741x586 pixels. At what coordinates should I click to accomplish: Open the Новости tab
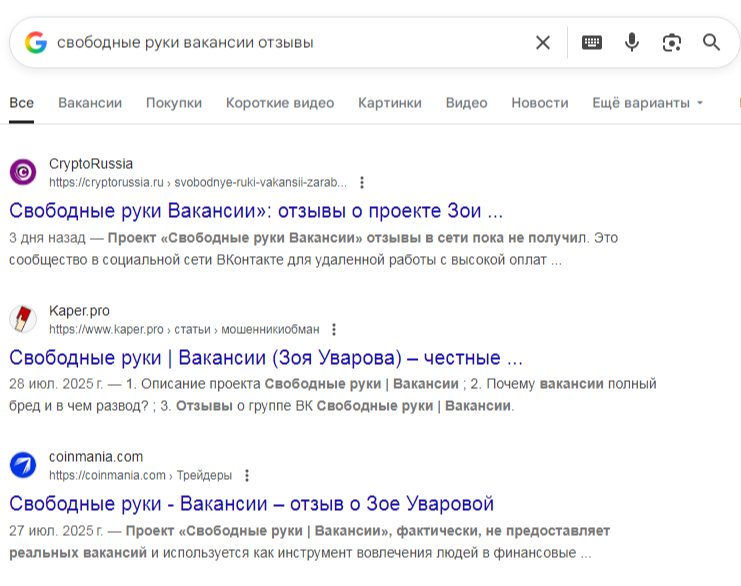[x=540, y=103]
